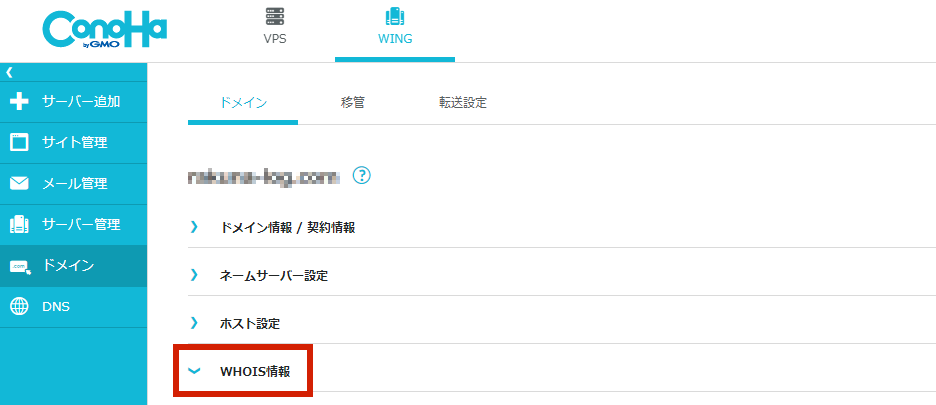936x405 pixels.
Task: Select the VPS server icon
Action: tap(275, 16)
